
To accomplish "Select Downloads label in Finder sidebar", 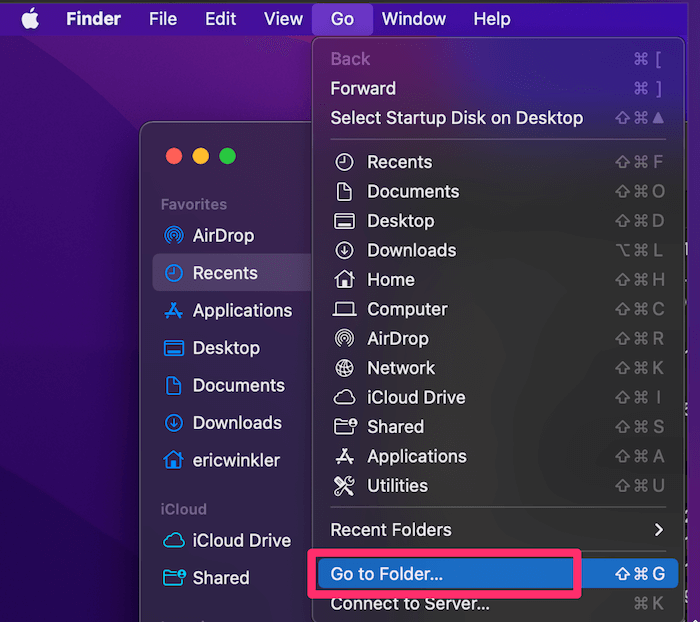I will pos(237,423).
